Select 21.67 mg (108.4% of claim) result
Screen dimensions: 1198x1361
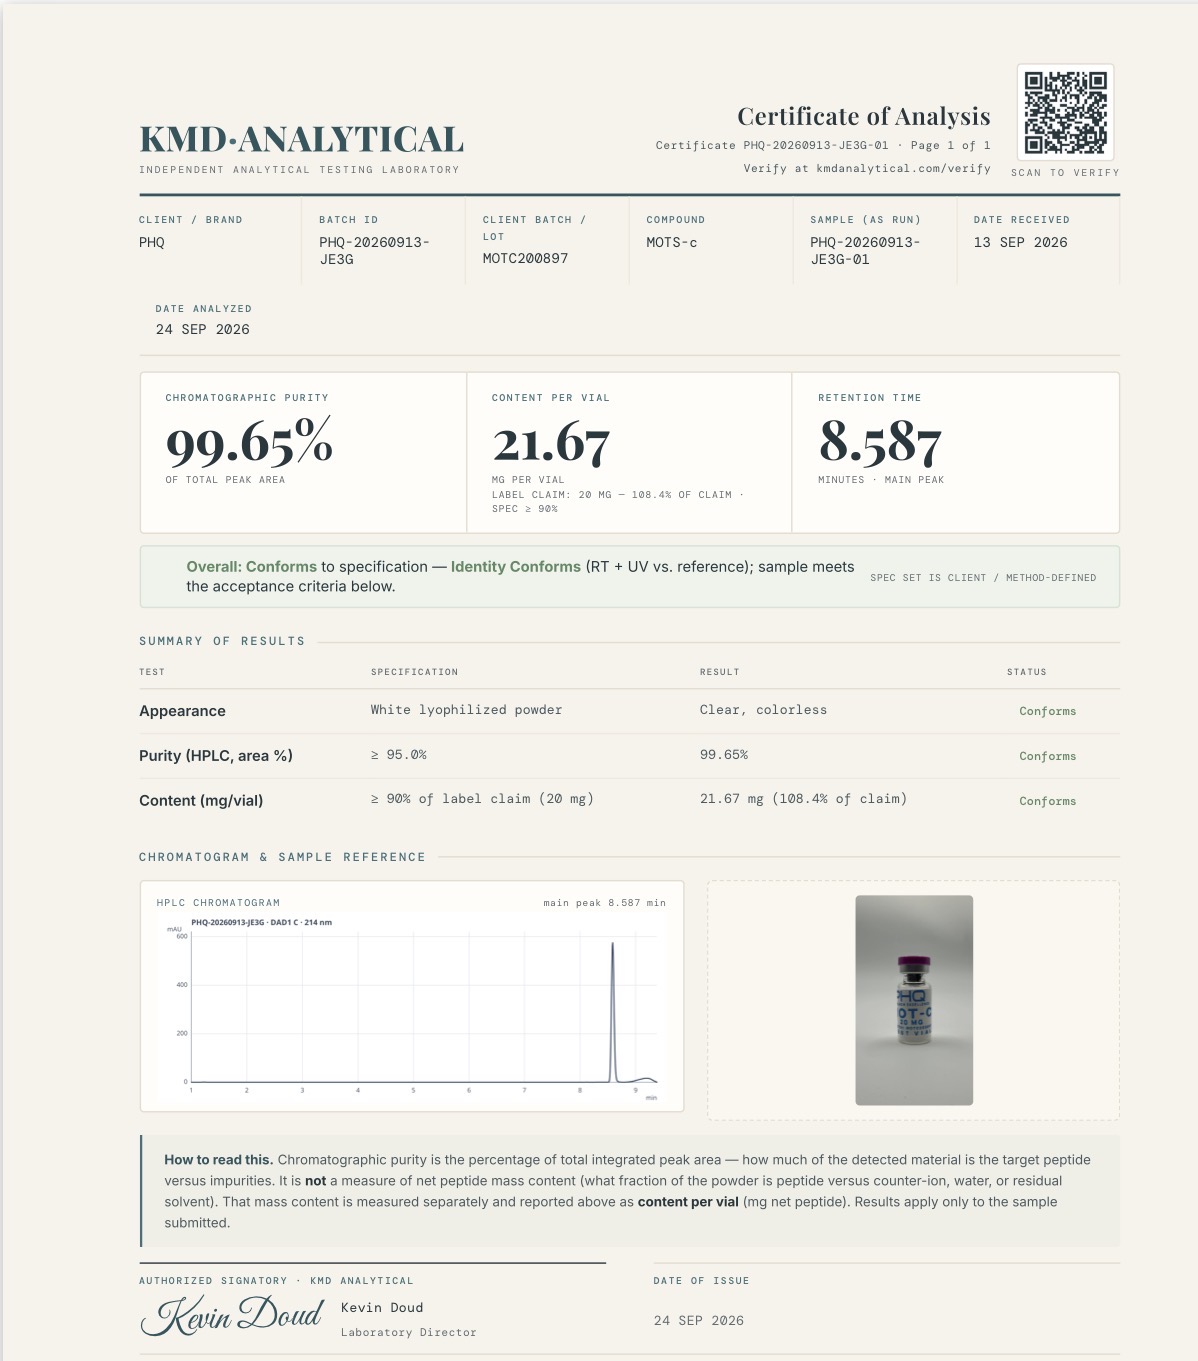803,799
